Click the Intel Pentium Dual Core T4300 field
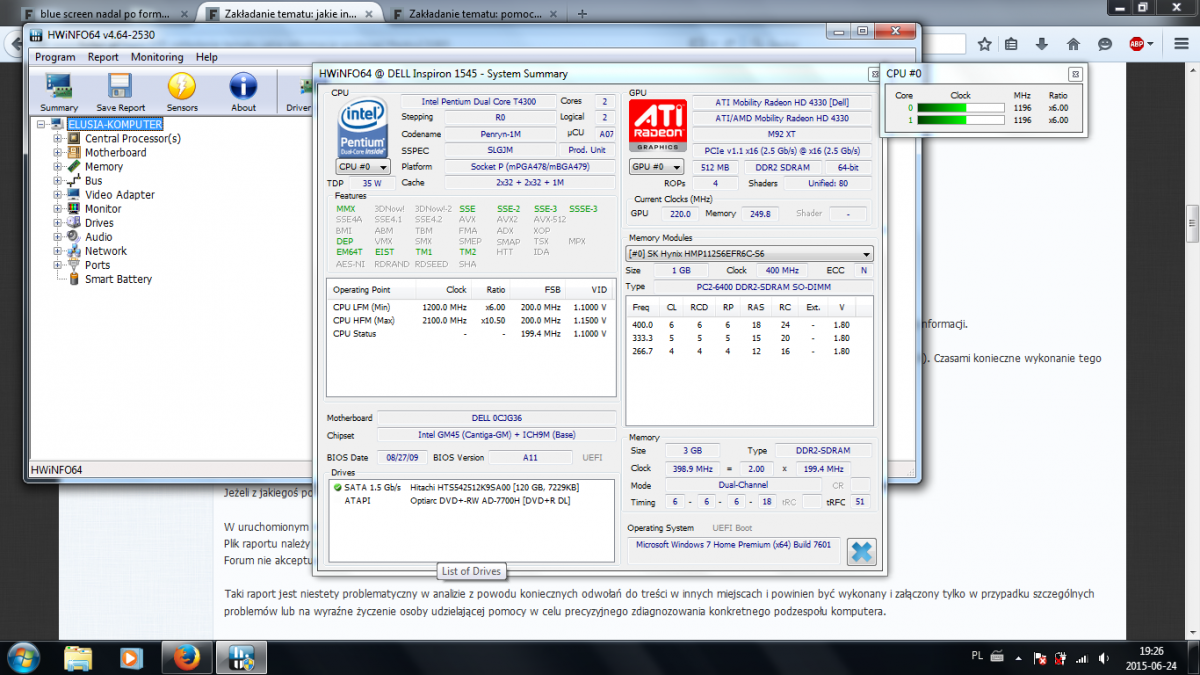 (x=478, y=101)
